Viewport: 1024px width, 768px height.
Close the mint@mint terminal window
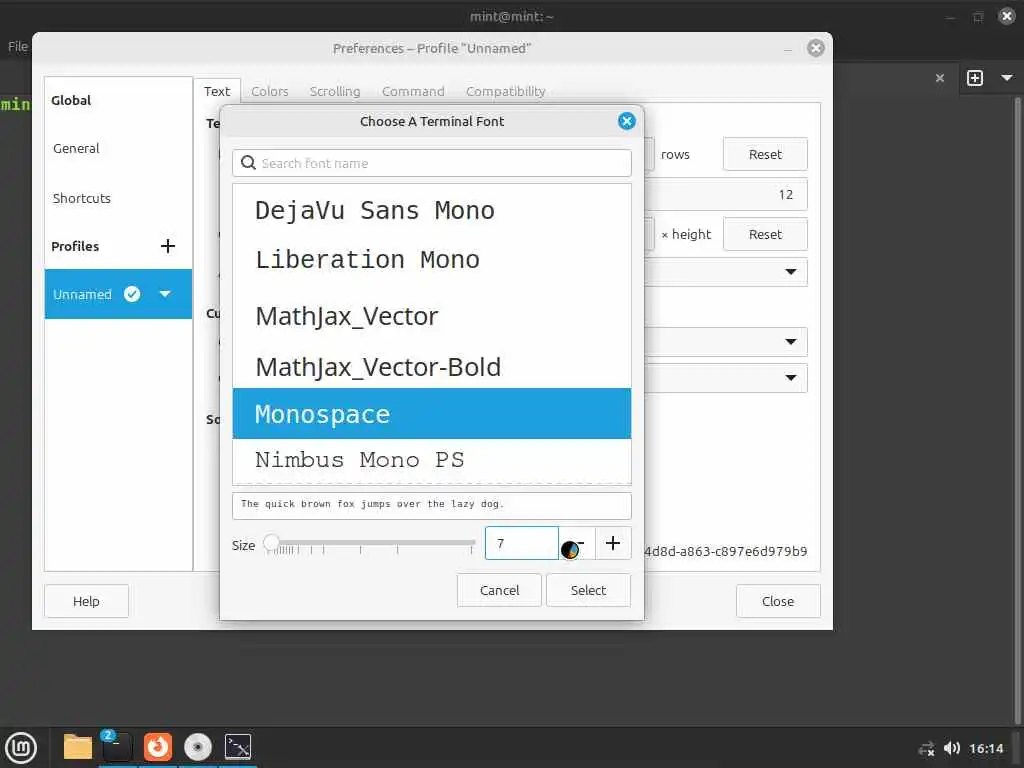pyautogui.click(x=1007, y=16)
